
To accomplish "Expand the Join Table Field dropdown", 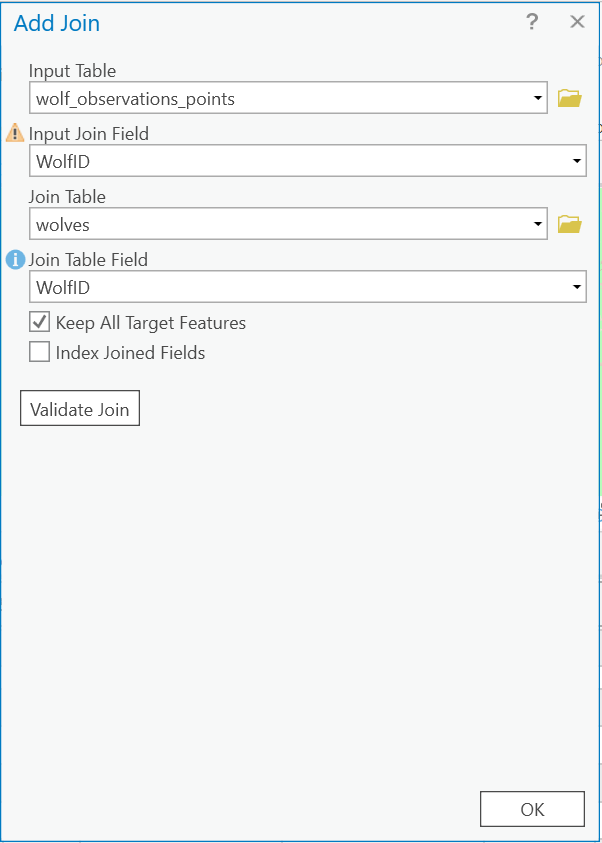I will point(577,287).
